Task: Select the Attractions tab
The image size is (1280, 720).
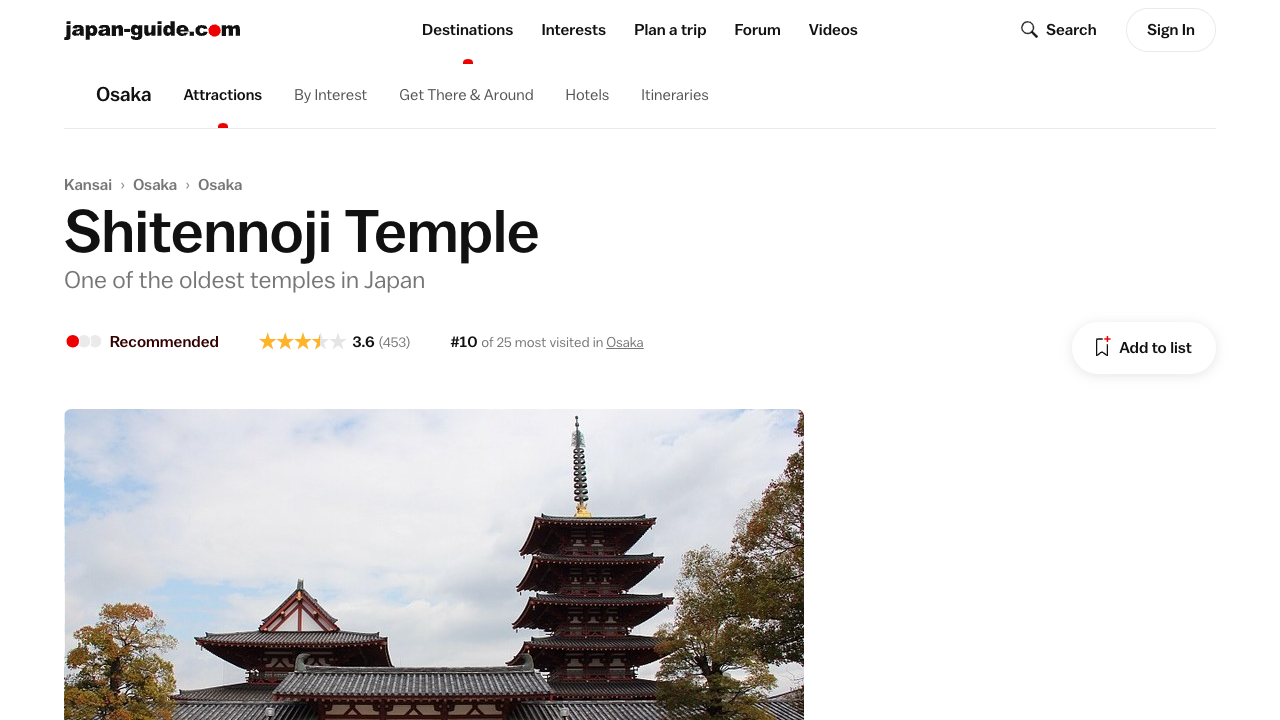Action: [x=222, y=95]
